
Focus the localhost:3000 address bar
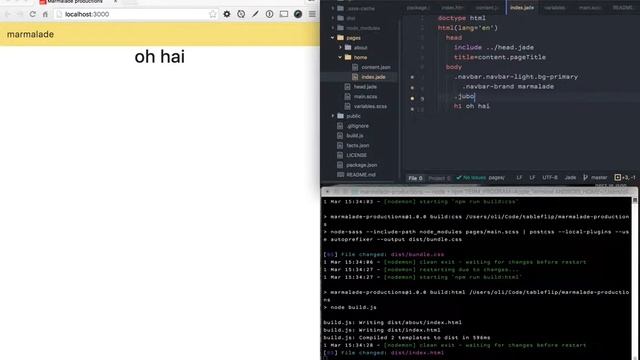(135, 14)
